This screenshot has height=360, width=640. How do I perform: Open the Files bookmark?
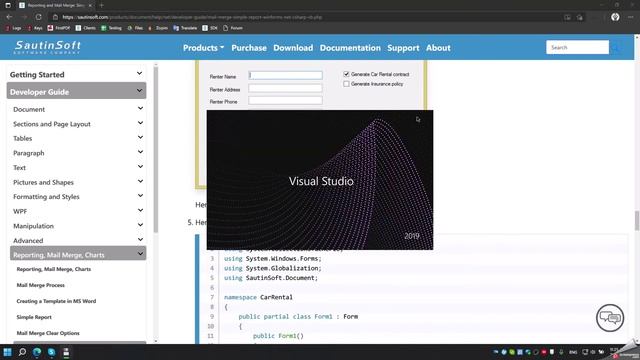[135, 28]
